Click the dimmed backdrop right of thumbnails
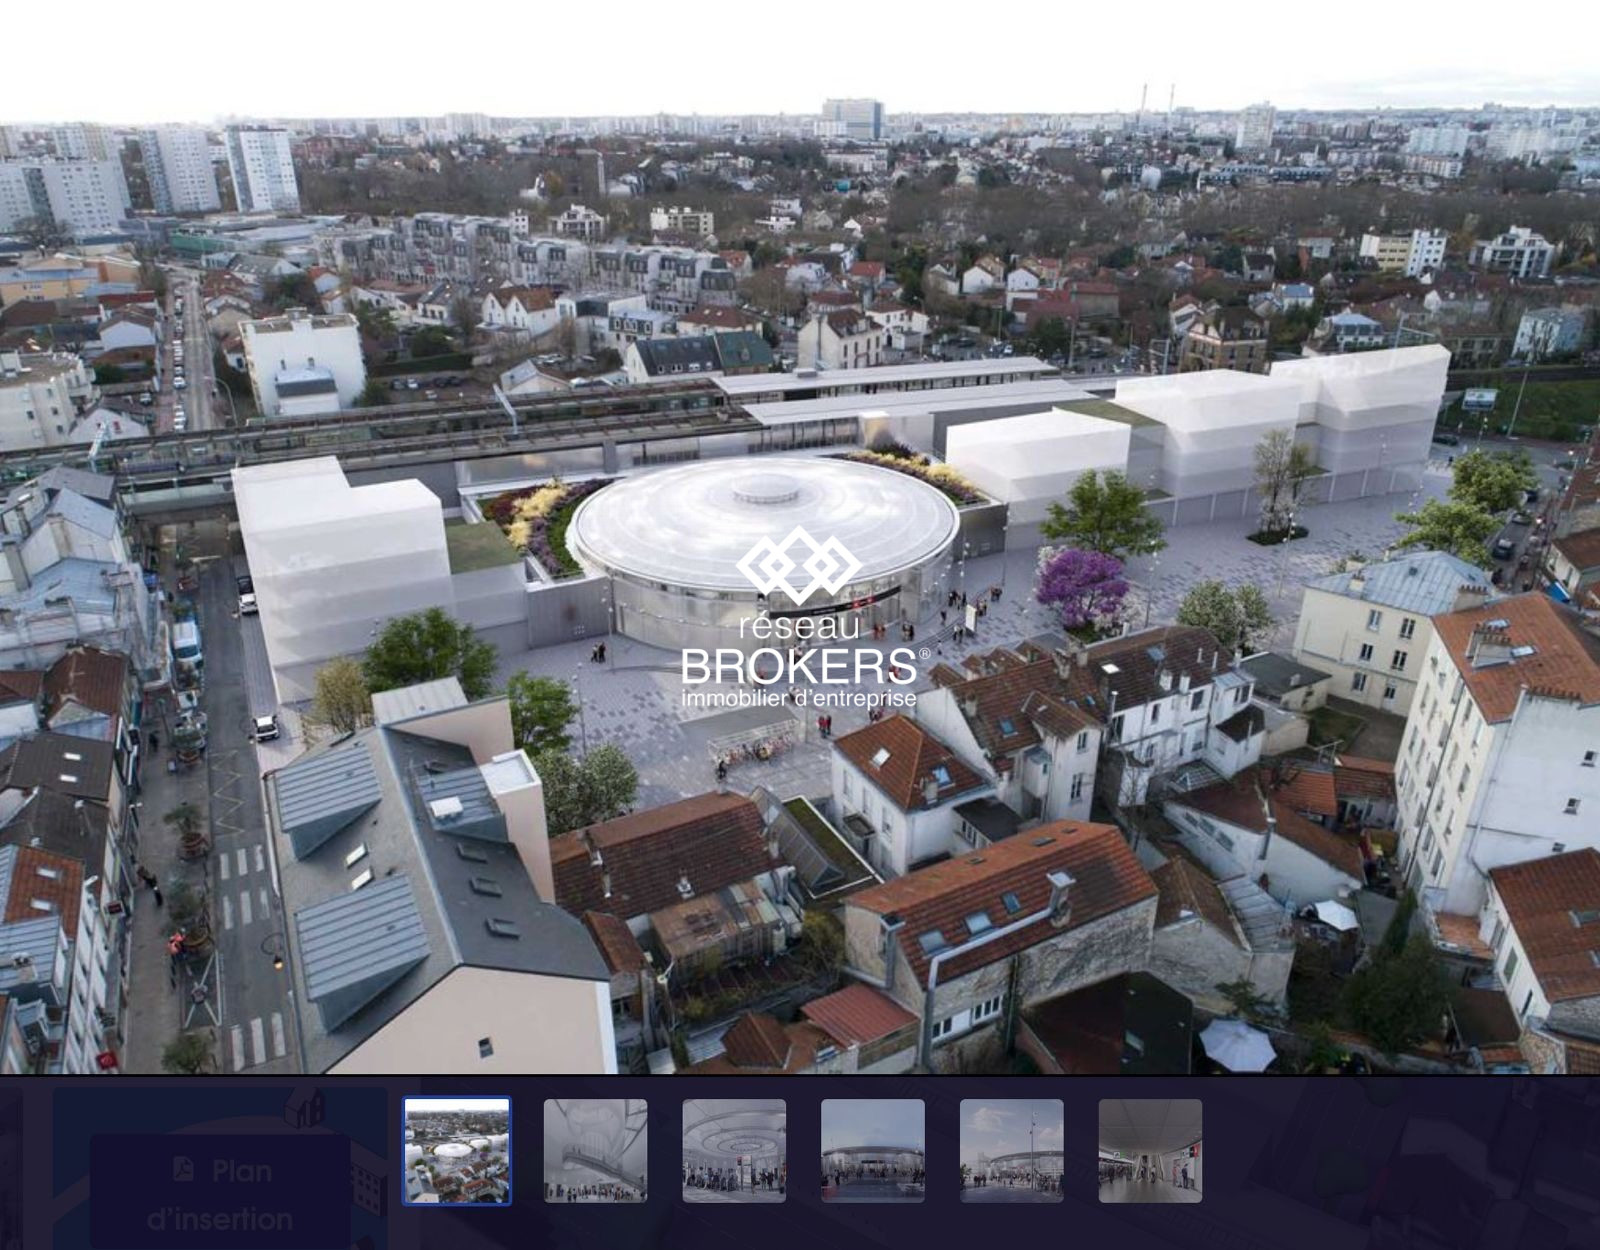Viewport: 1600px width, 1250px height. point(1400,1160)
